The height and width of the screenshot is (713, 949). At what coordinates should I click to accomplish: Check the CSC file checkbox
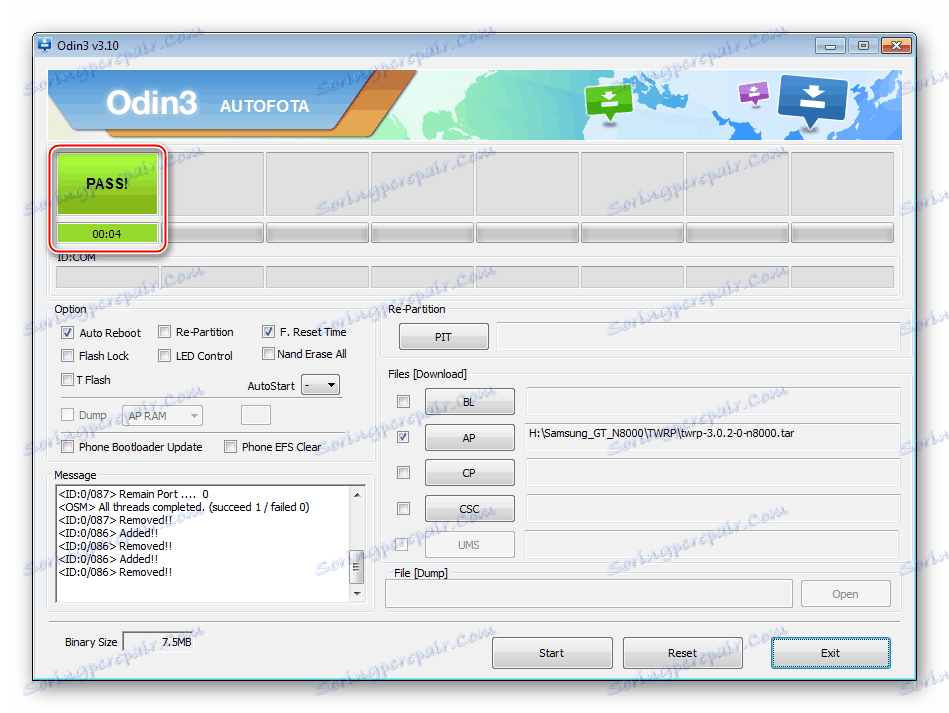(x=403, y=508)
